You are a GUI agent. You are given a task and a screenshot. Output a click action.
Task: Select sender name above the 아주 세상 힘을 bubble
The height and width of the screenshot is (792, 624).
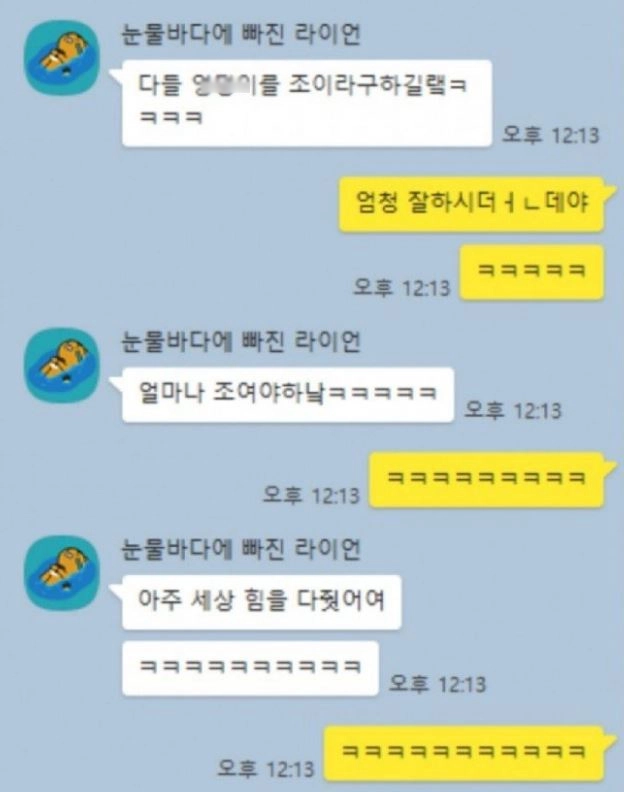click(241, 549)
